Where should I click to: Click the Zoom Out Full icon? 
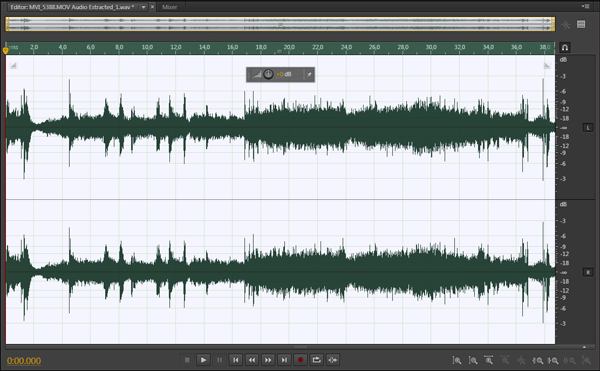(x=521, y=360)
